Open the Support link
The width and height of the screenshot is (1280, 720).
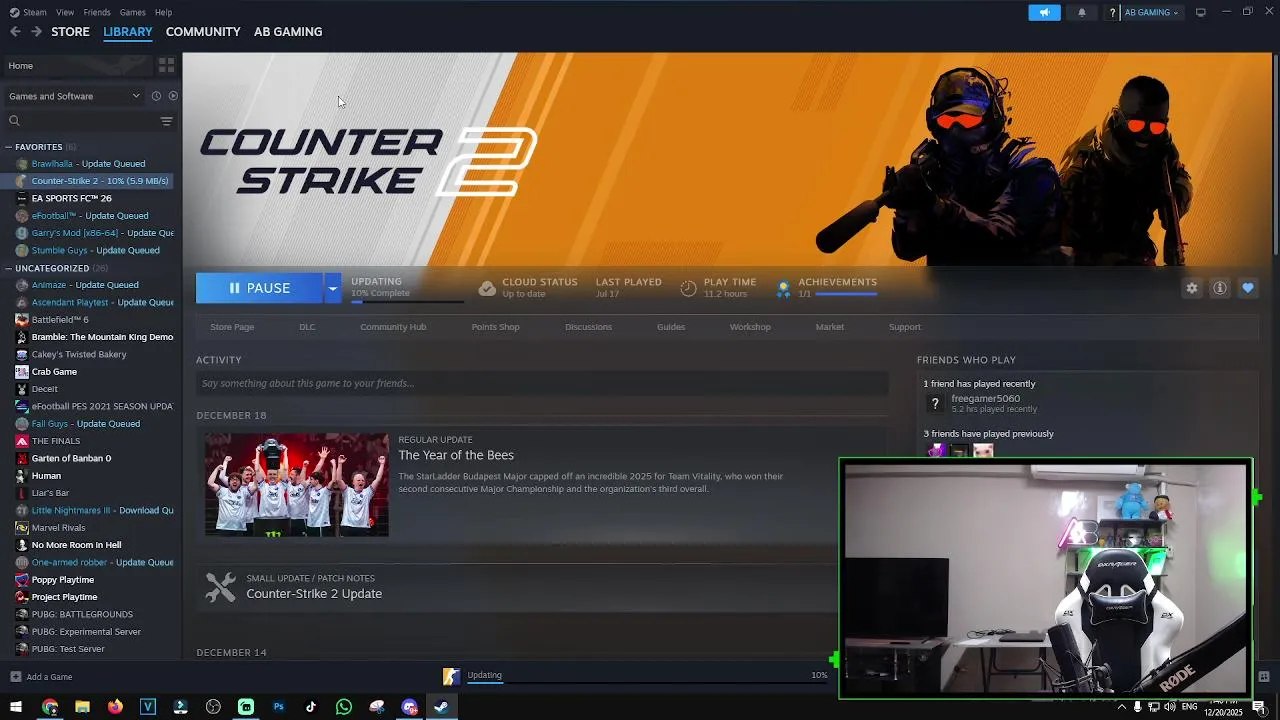[x=905, y=327]
